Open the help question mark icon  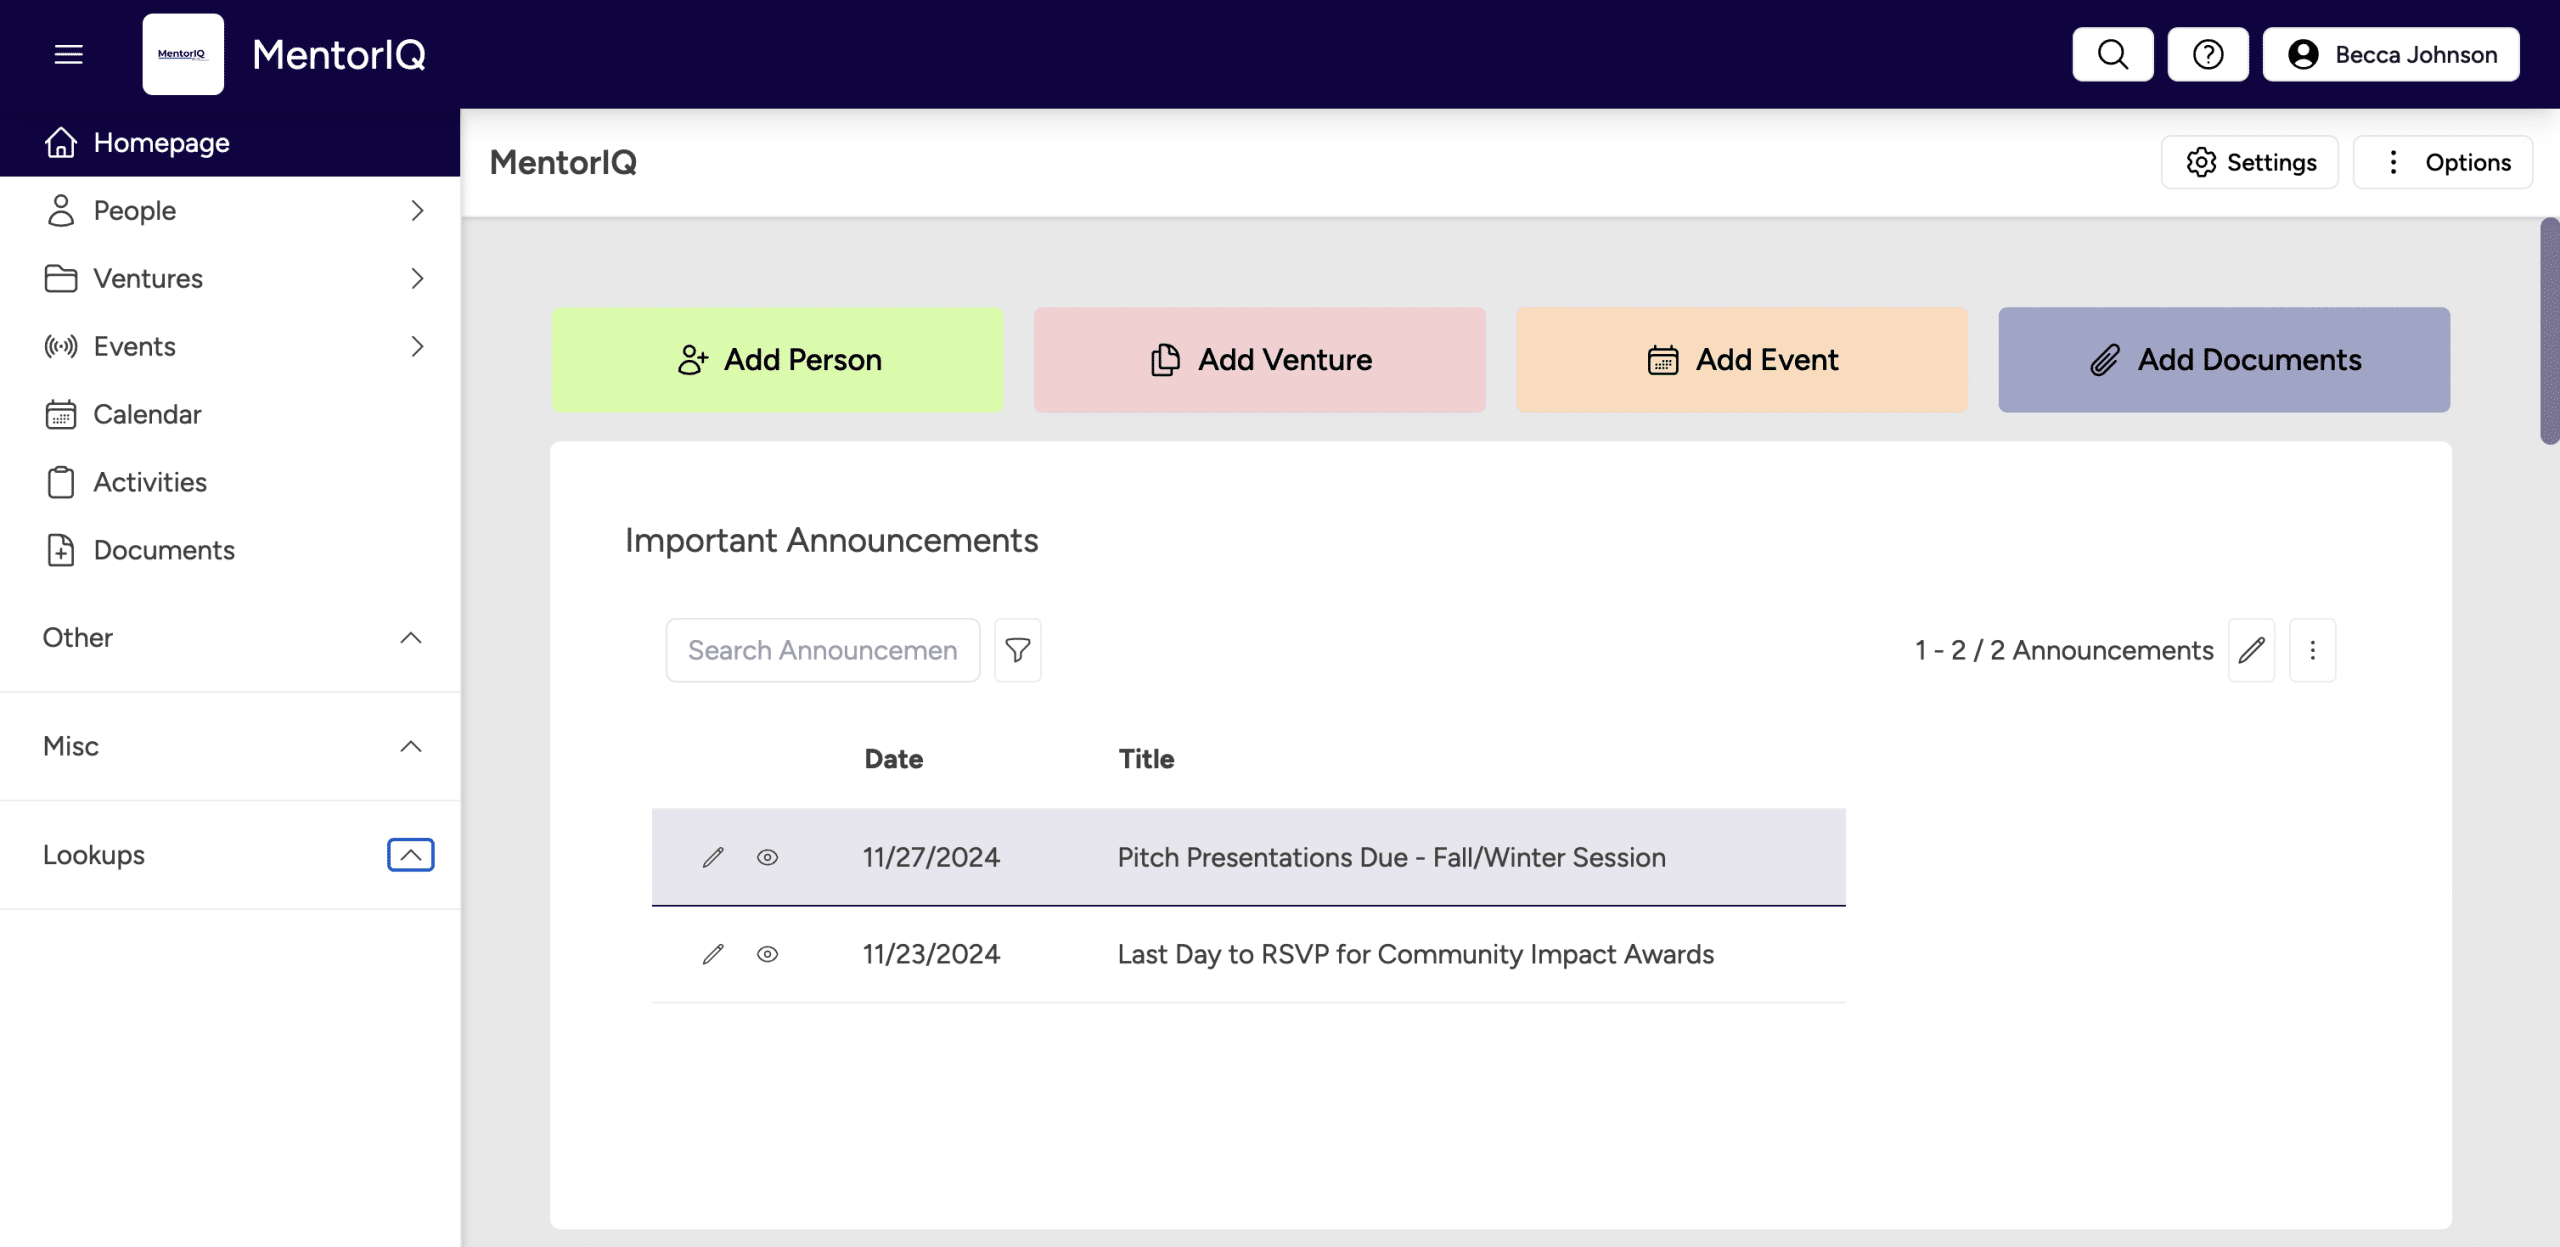pos(2207,54)
